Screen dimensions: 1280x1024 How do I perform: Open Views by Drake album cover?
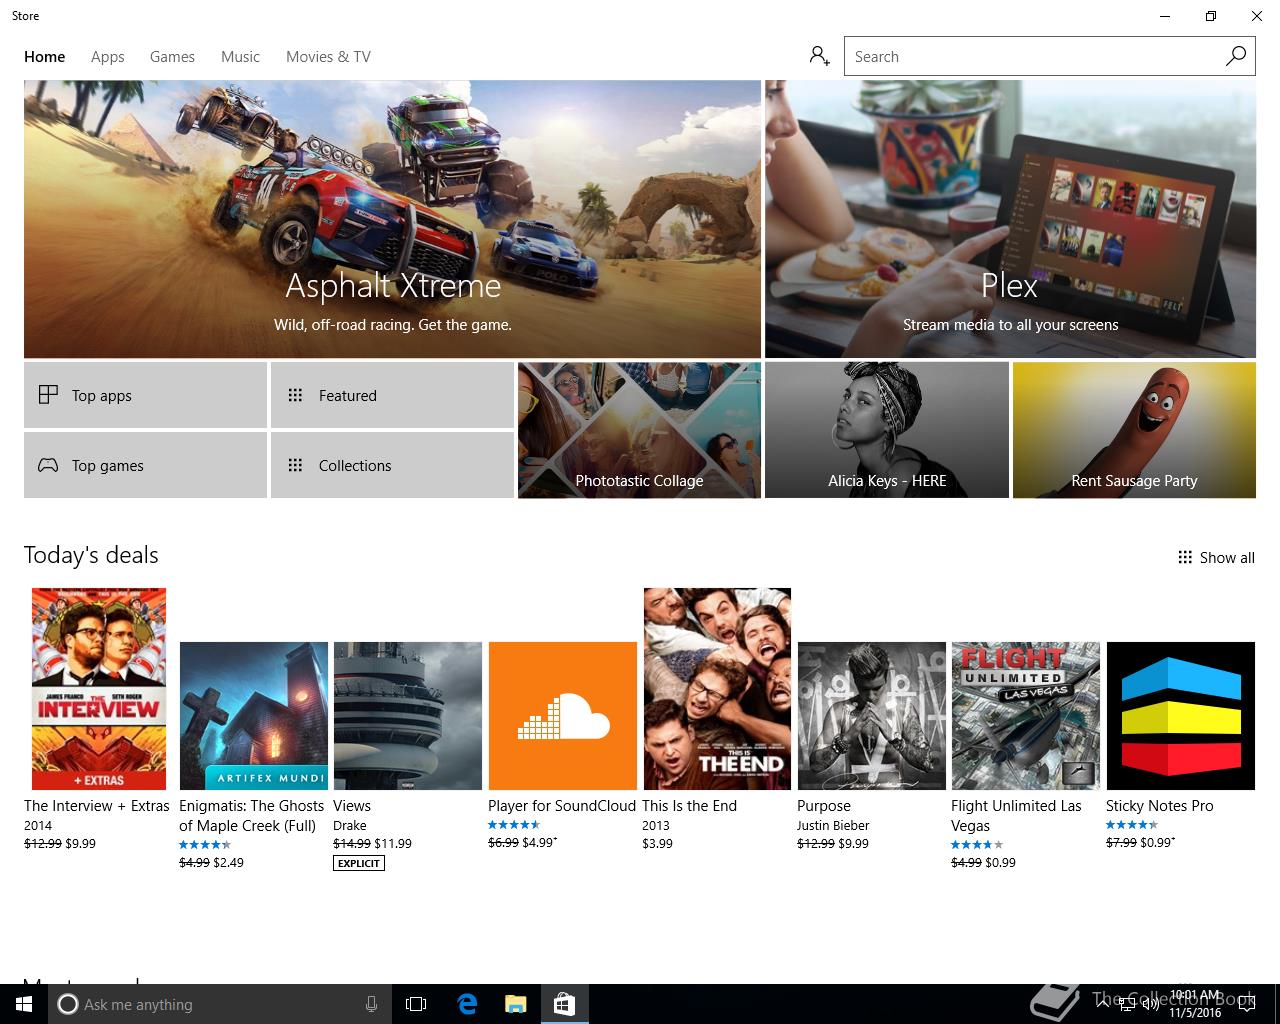pos(408,716)
